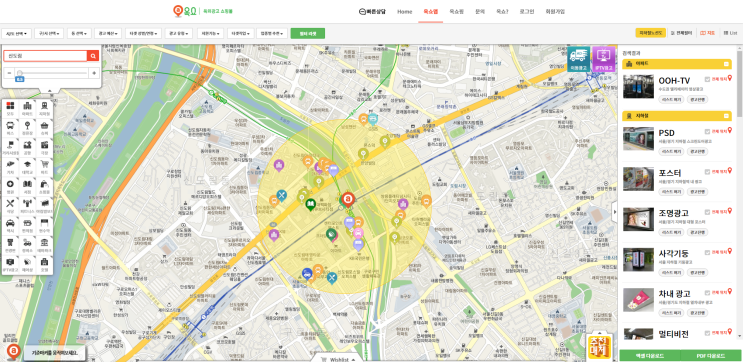Open the Home menu item
This screenshot has width=743, height=362.
tap(405, 11)
